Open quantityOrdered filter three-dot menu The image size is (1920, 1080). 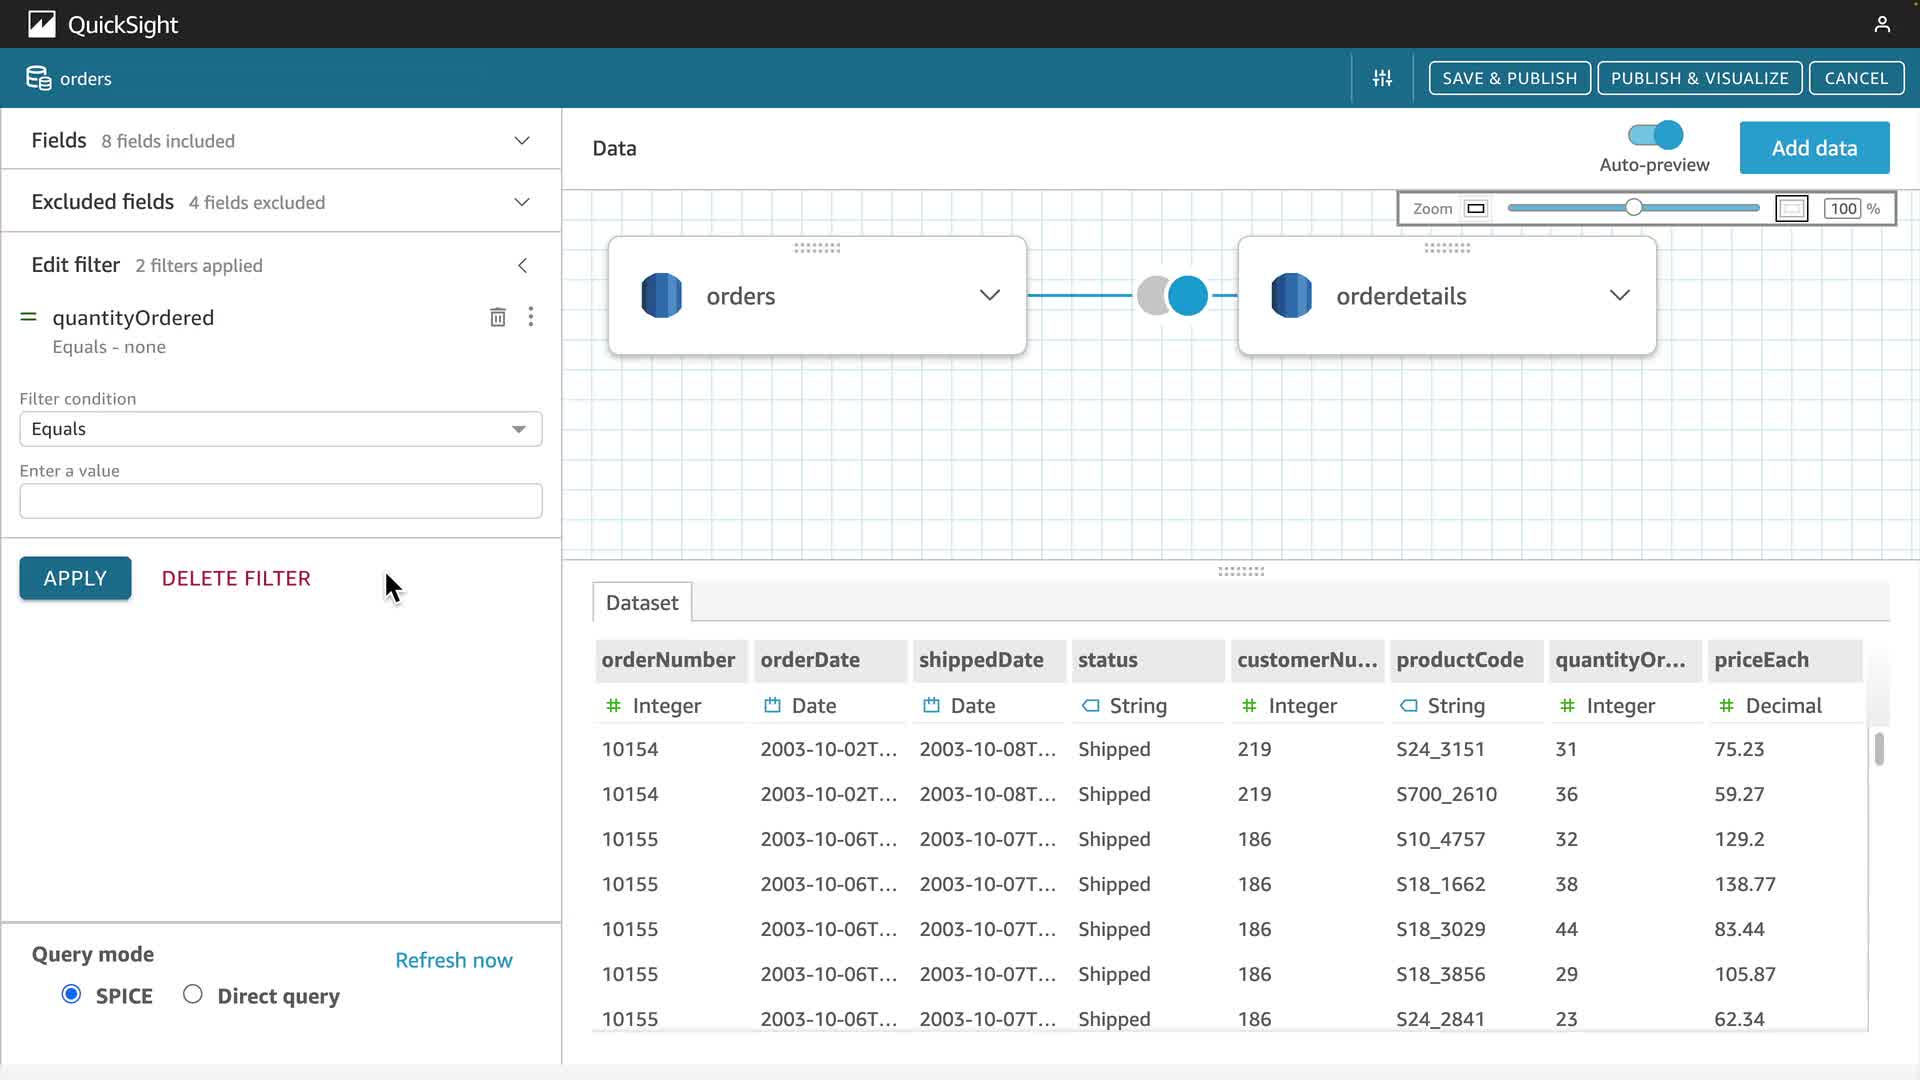coord(531,317)
